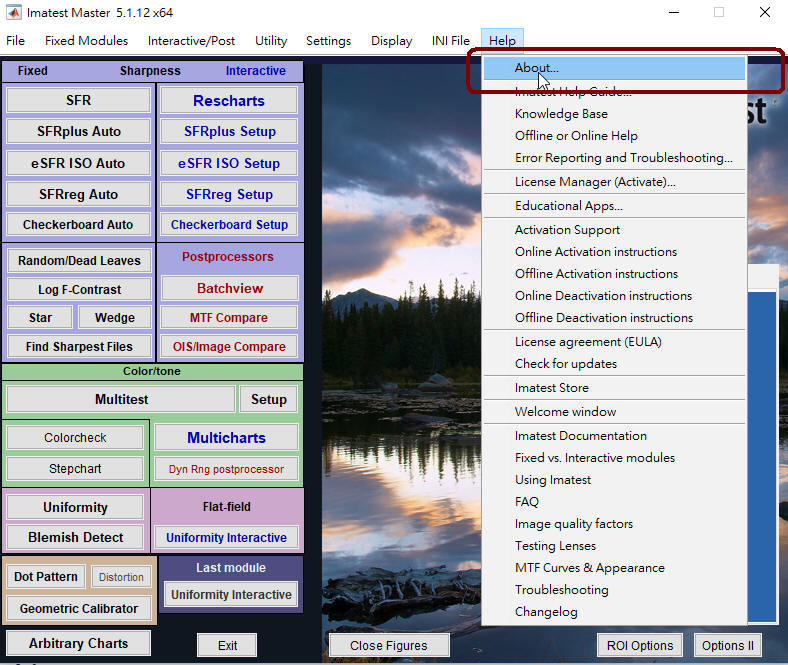Open SFRreg Setup
This screenshot has width=788, height=665.
[x=229, y=194]
